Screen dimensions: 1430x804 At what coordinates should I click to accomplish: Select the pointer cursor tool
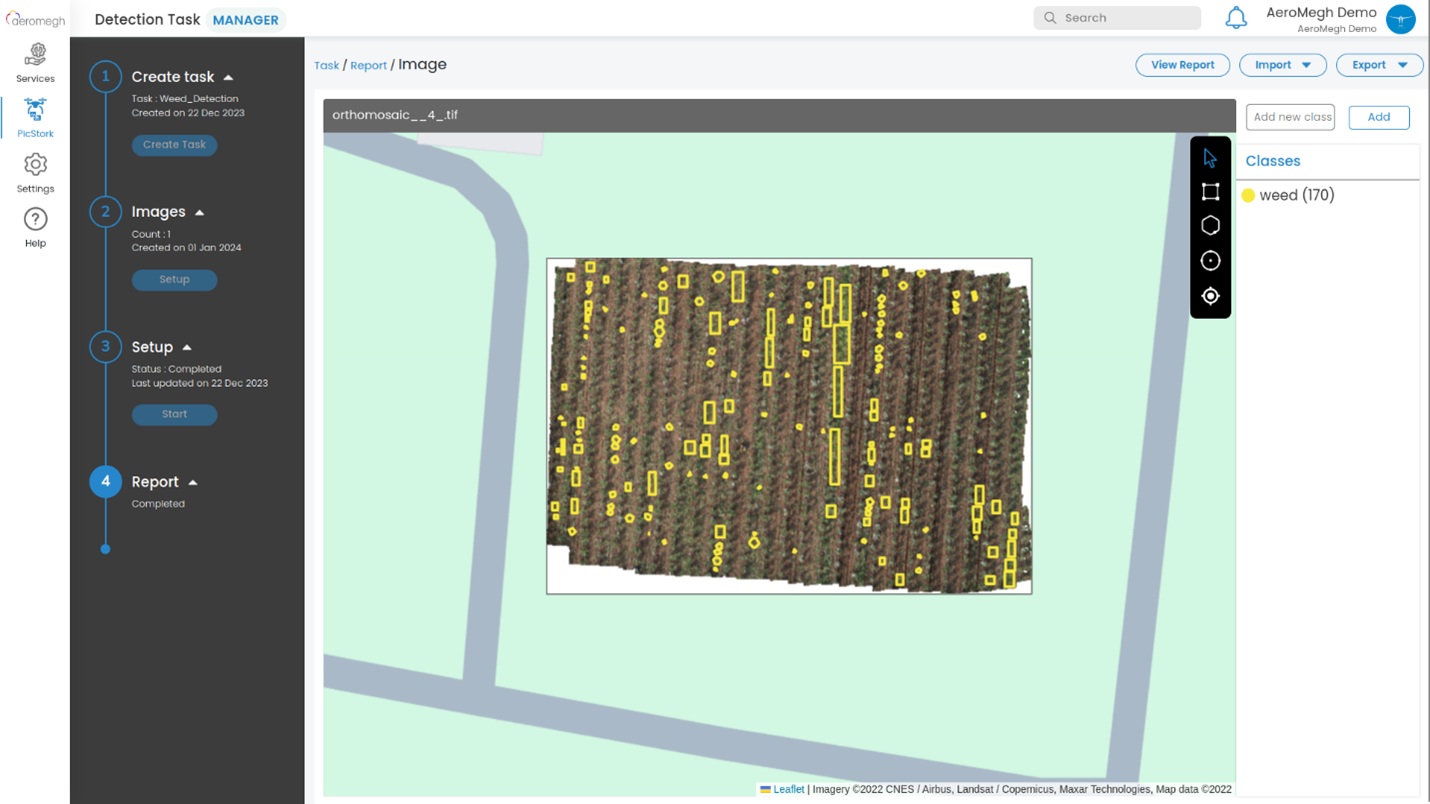(x=1210, y=158)
